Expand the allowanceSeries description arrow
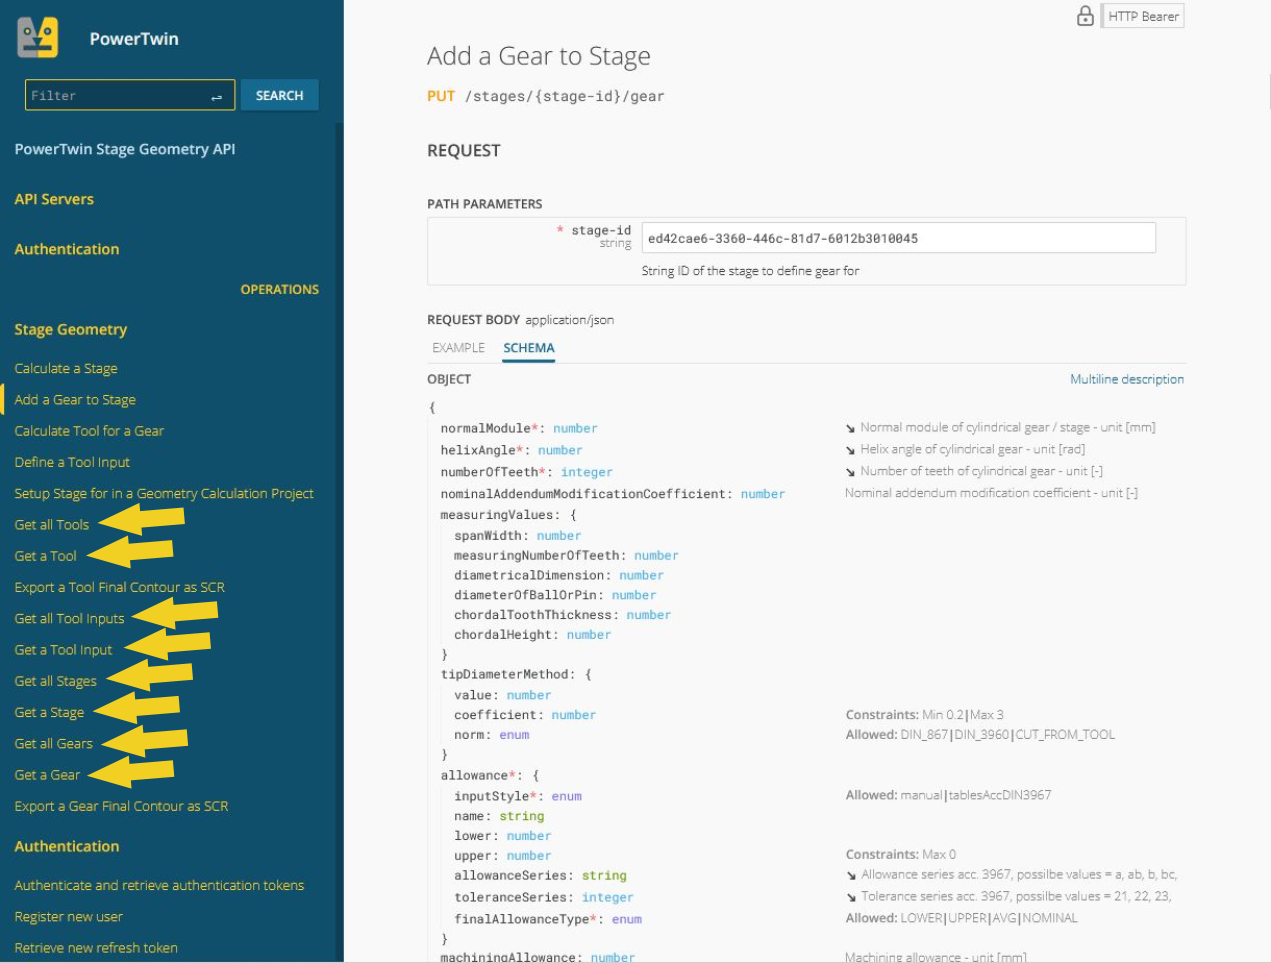Screen dimensions: 1271x963 [x=851, y=875]
